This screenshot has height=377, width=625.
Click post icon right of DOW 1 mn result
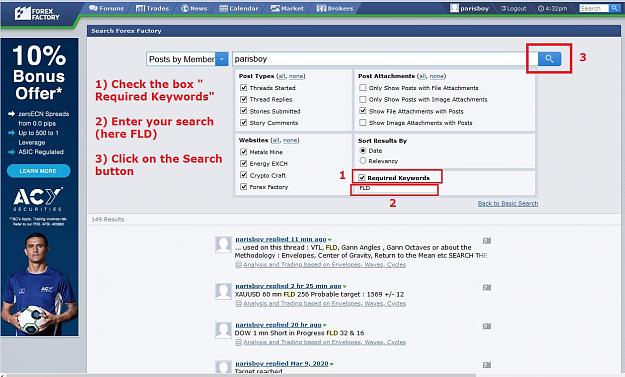coord(487,326)
